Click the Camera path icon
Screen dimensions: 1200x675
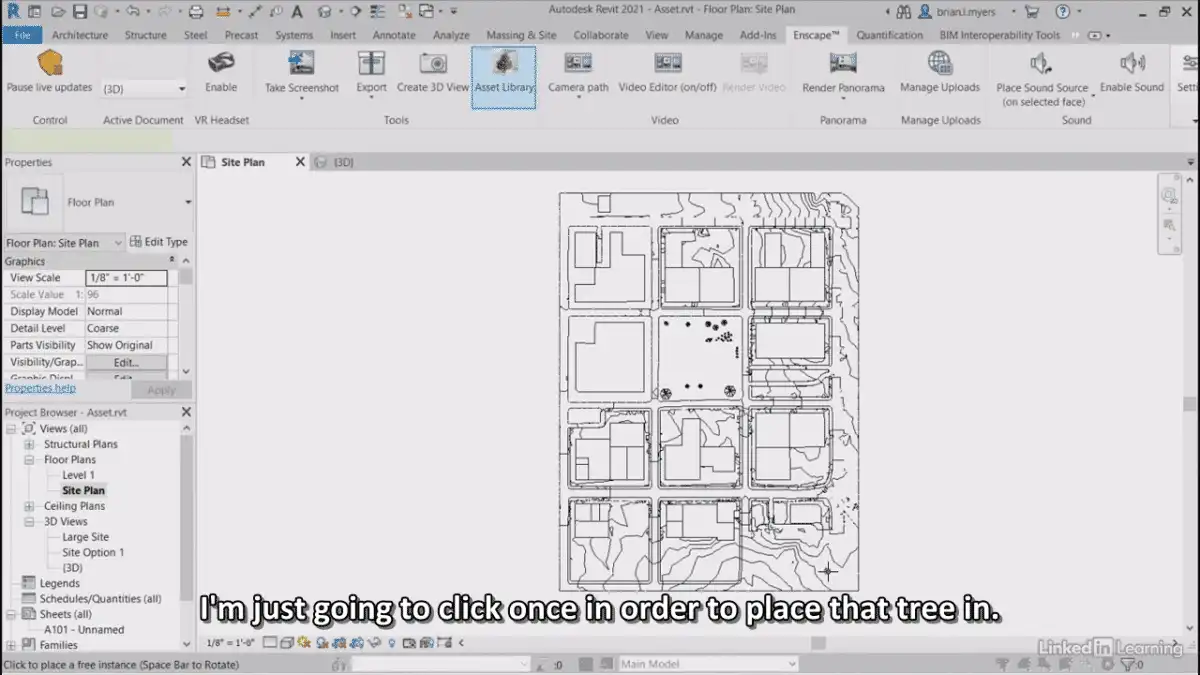tap(578, 63)
